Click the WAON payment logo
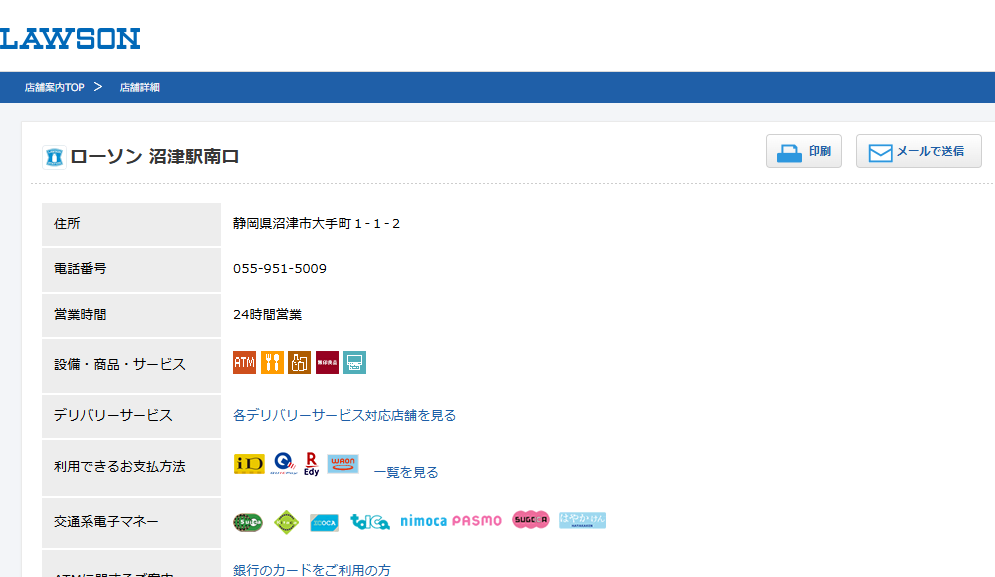 pos(343,464)
